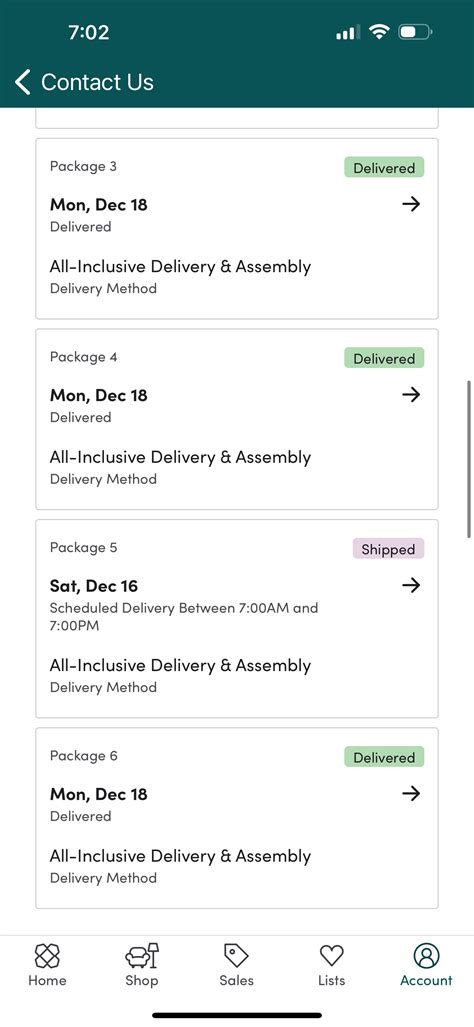Select the Delivered badge on Package 3
This screenshot has width=474, height=1027.
(x=384, y=168)
